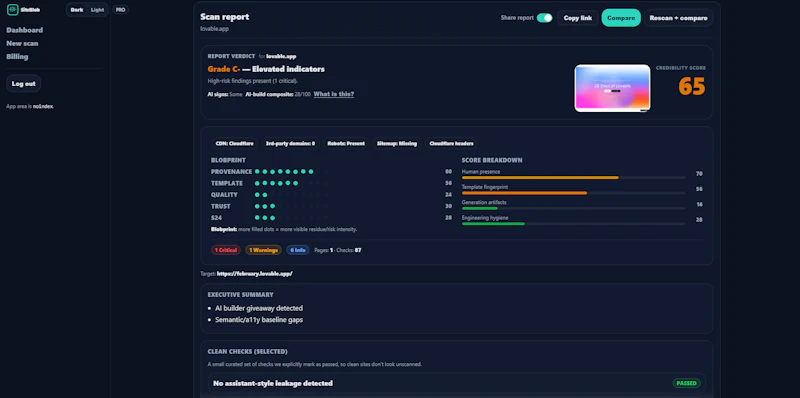Click the PRO badge

pos(120,10)
